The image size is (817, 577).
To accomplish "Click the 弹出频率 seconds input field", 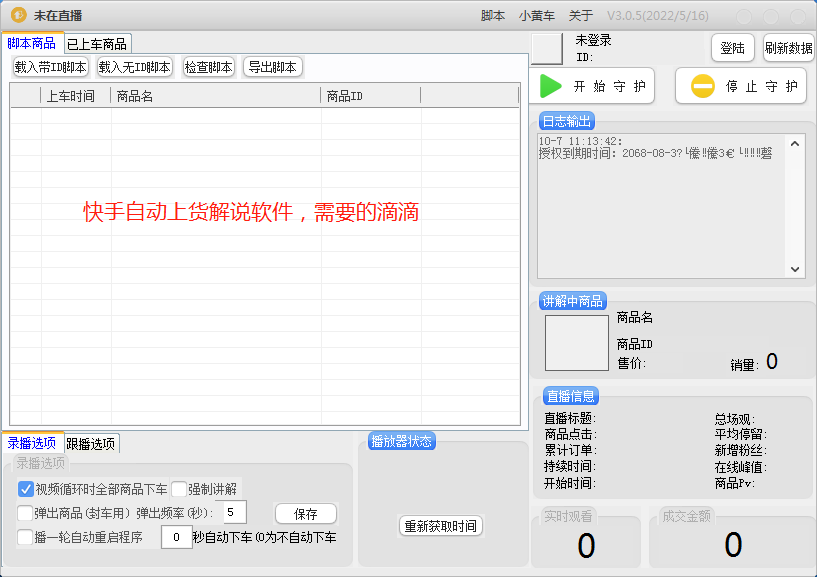I will [234, 512].
